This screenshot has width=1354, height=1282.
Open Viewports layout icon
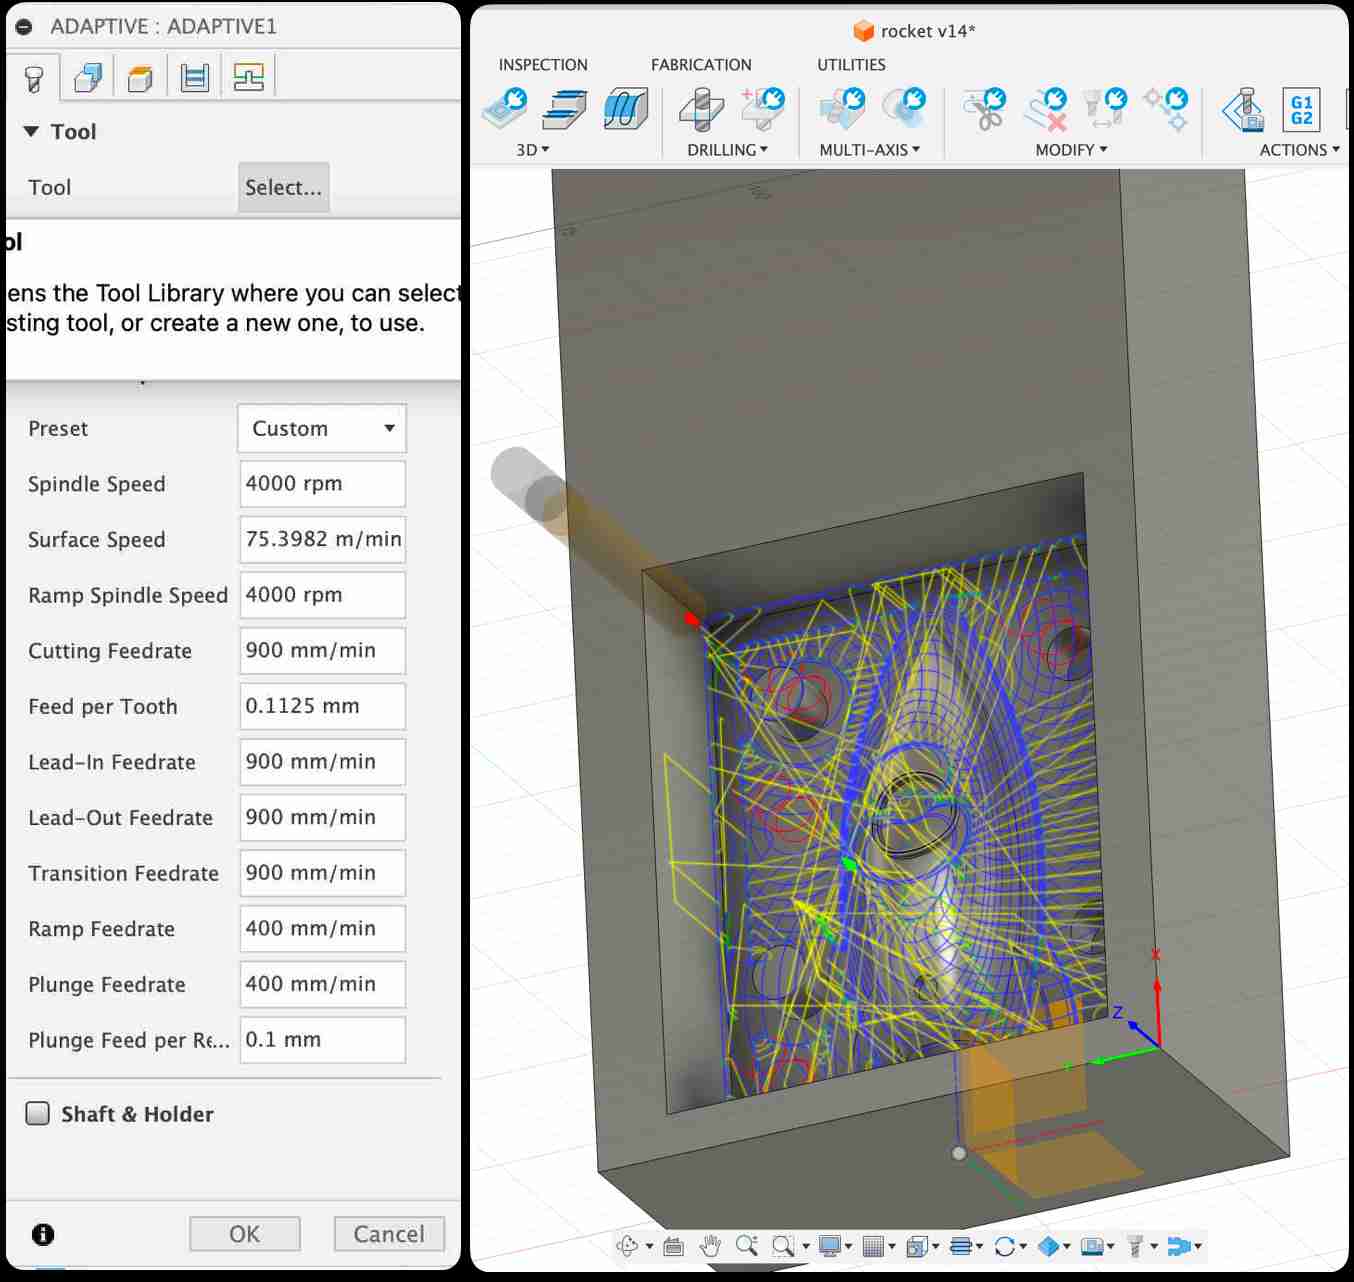[x=916, y=1246]
